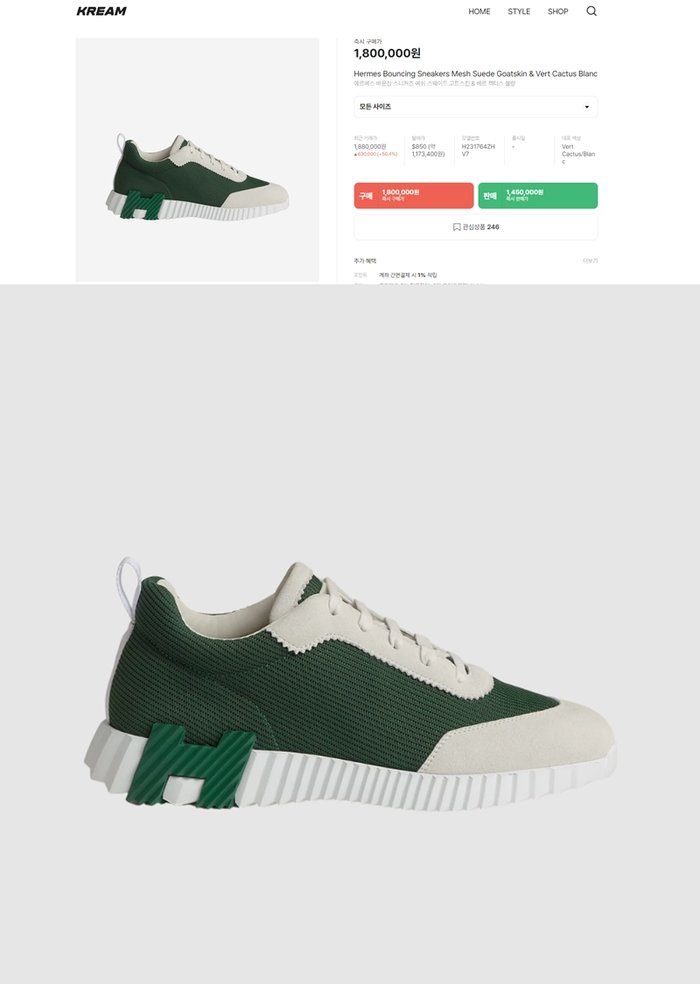The width and height of the screenshot is (700, 984).
Task: Select the small sneaker product thumbnail
Action: (x=197, y=160)
